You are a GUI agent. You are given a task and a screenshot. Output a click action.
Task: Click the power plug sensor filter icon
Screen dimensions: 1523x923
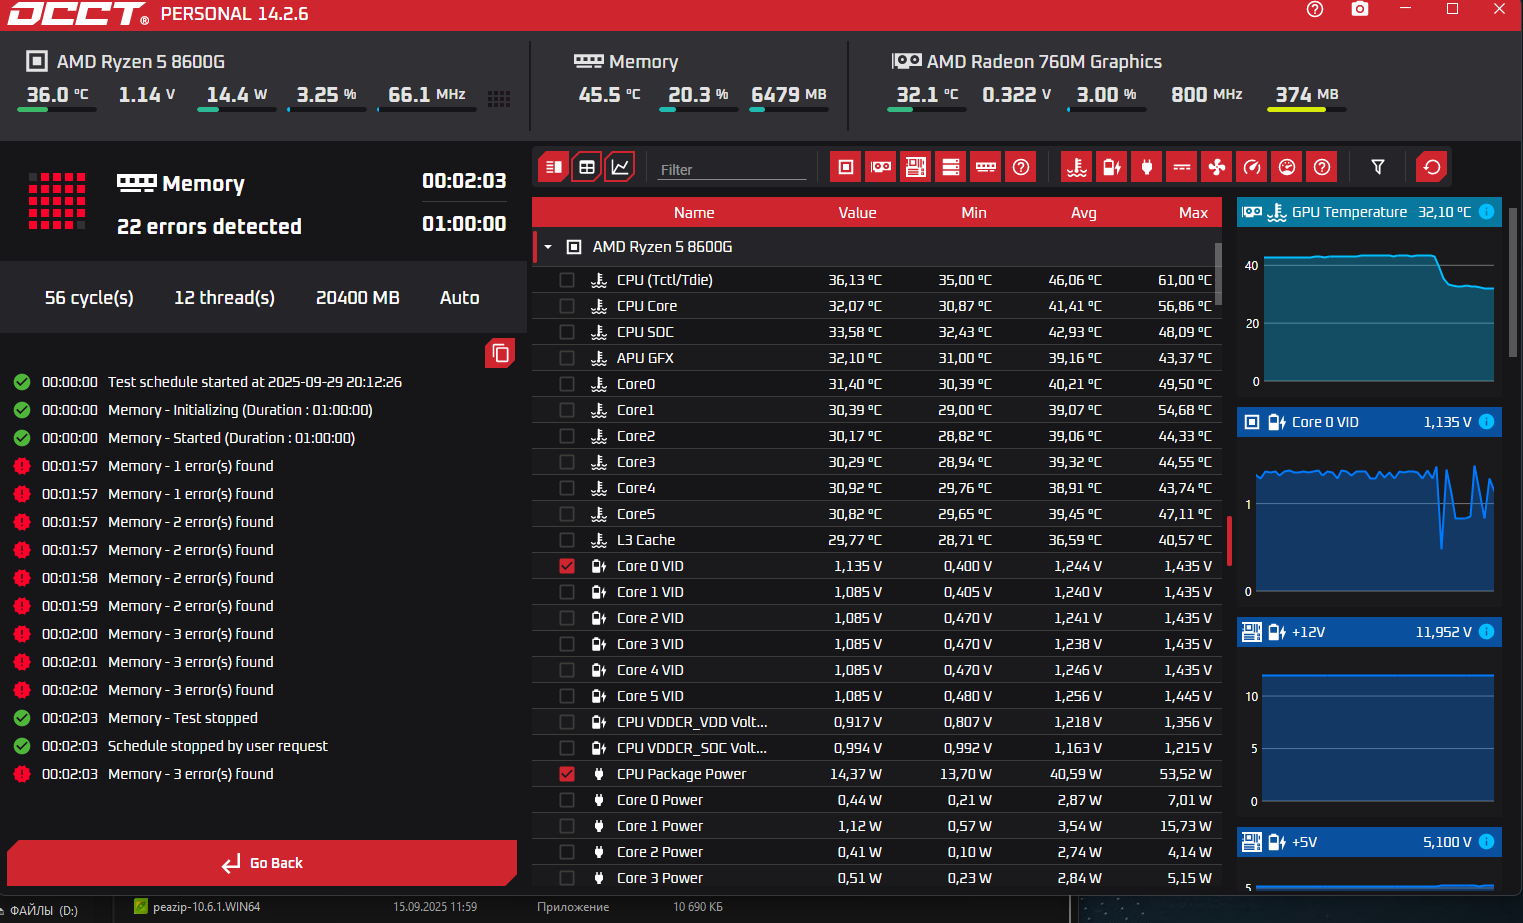1146,167
